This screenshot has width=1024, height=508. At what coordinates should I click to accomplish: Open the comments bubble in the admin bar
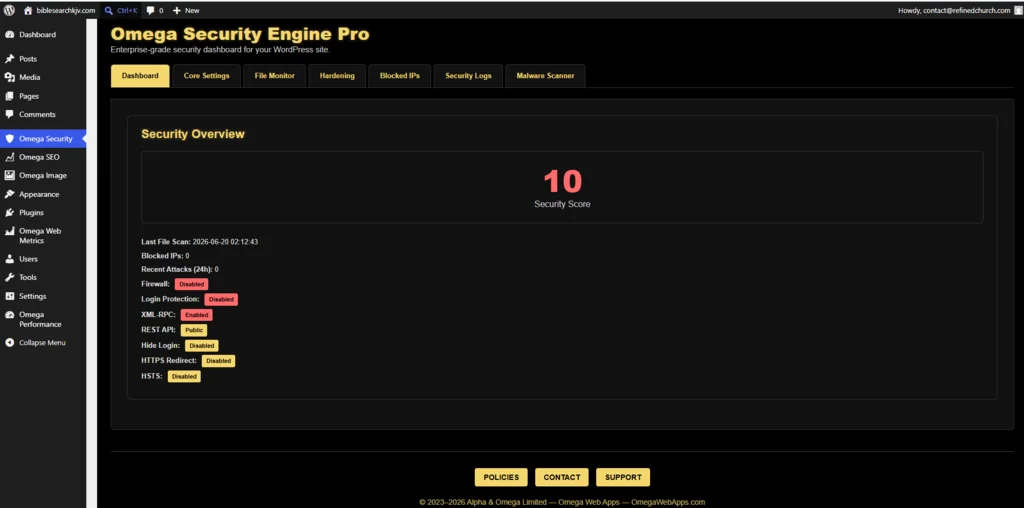150,10
